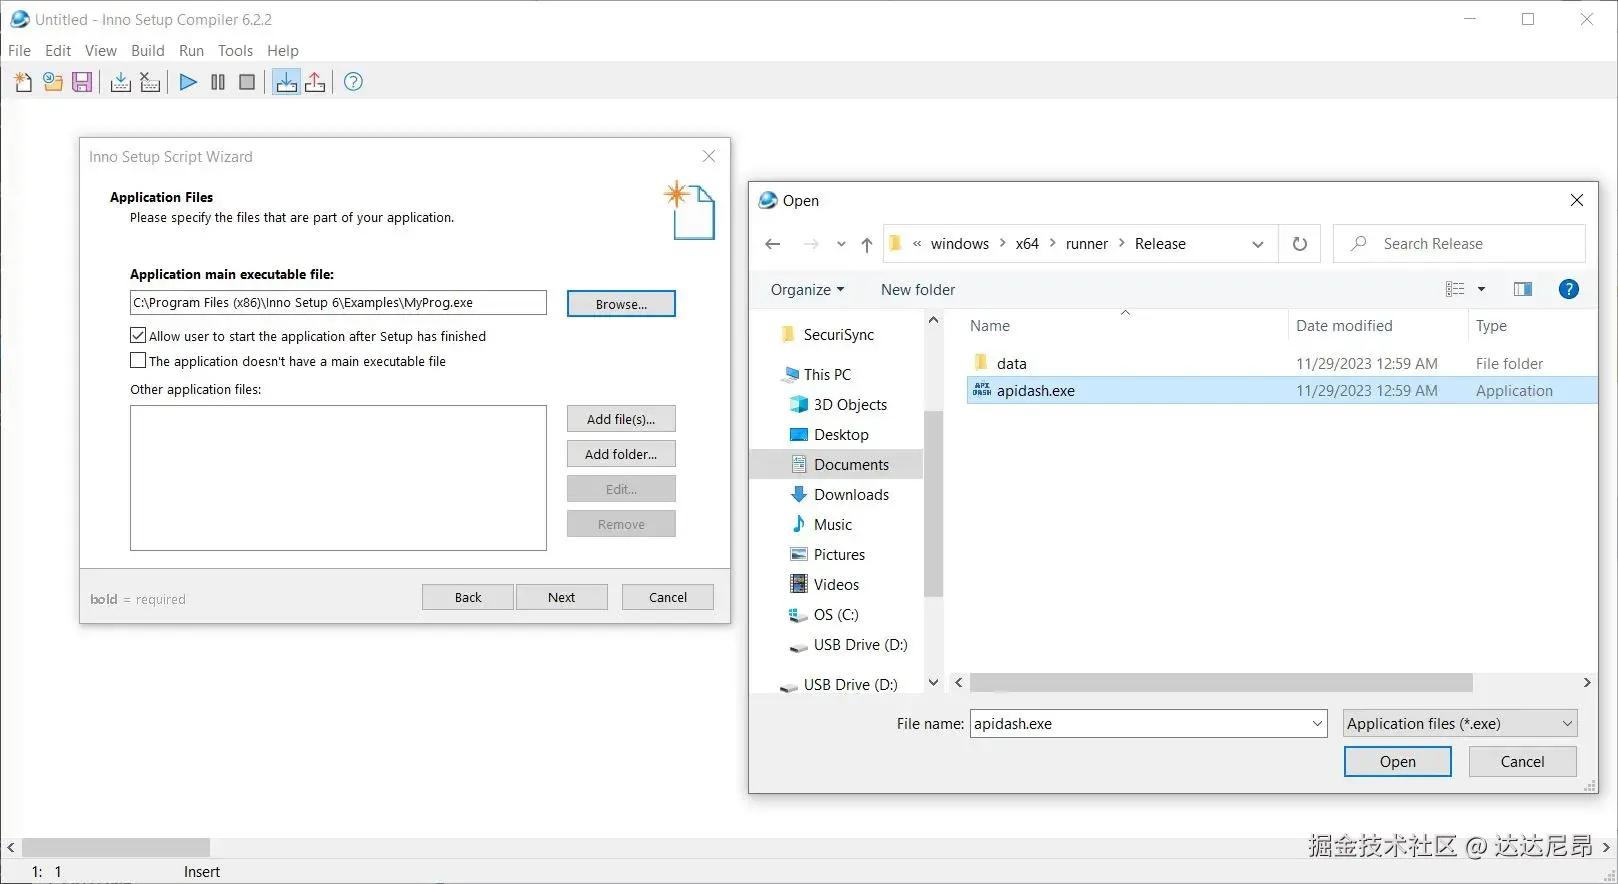Expand the File name history dropdown
The height and width of the screenshot is (884, 1618).
click(1317, 723)
